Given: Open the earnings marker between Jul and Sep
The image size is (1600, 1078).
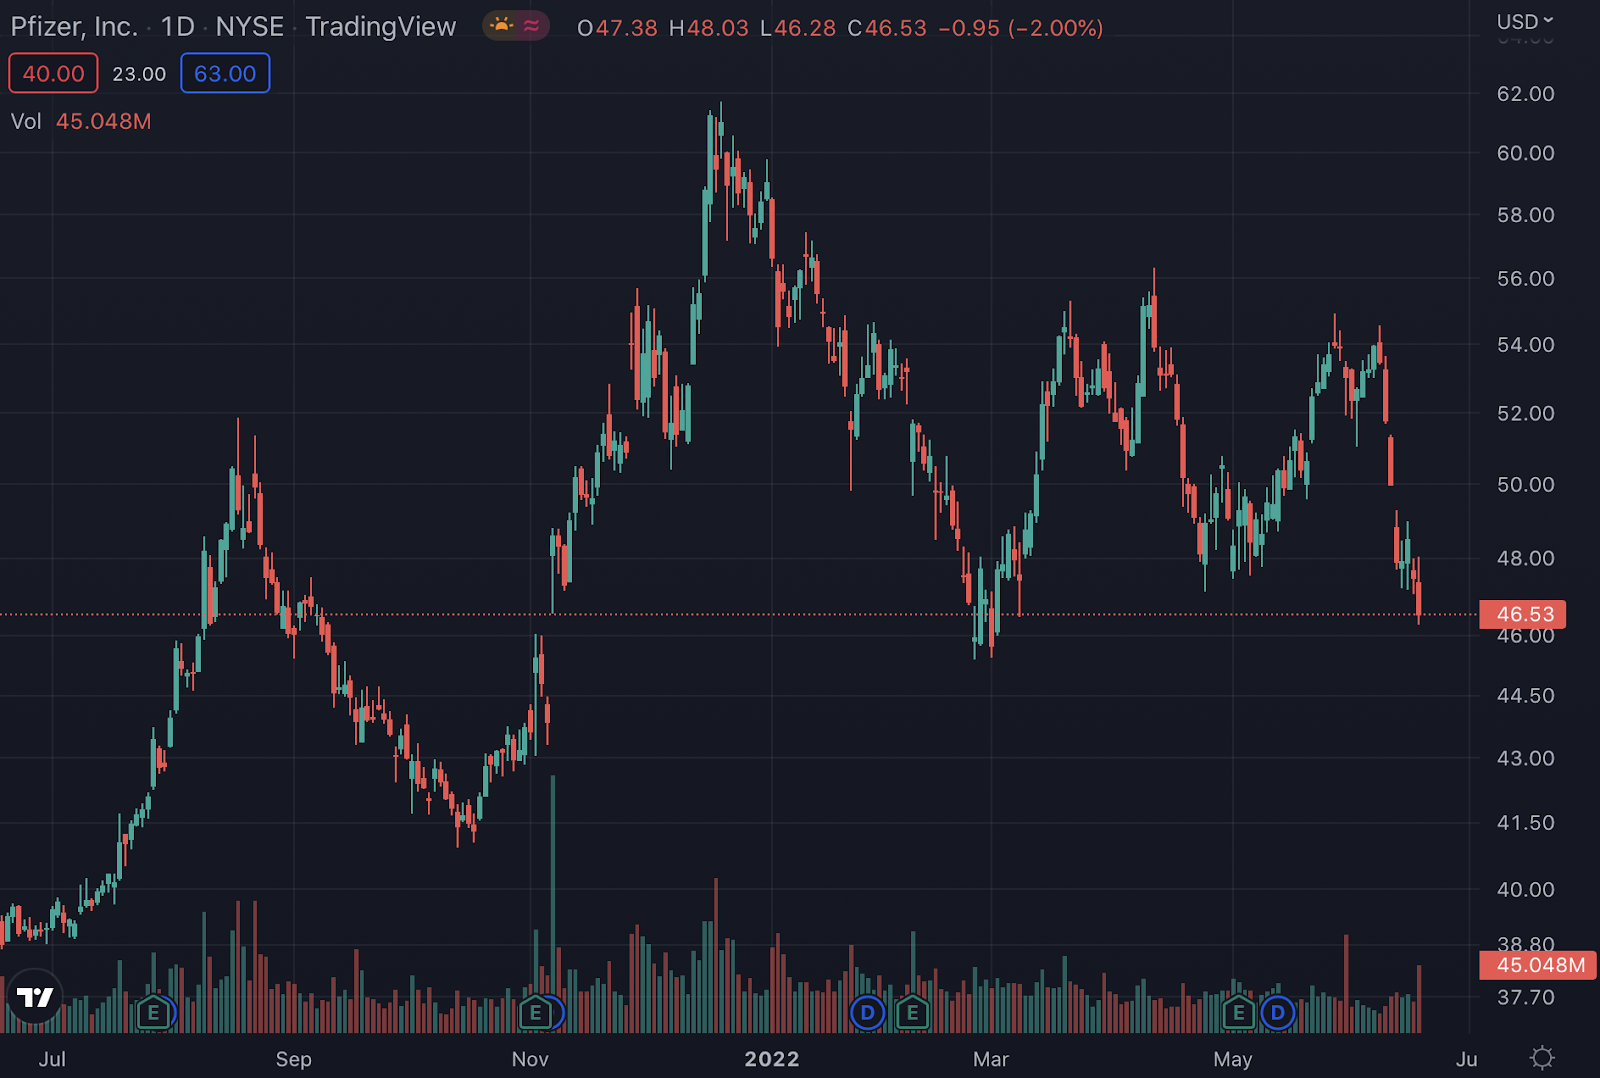Looking at the screenshot, I should pyautogui.click(x=153, y=1013).
